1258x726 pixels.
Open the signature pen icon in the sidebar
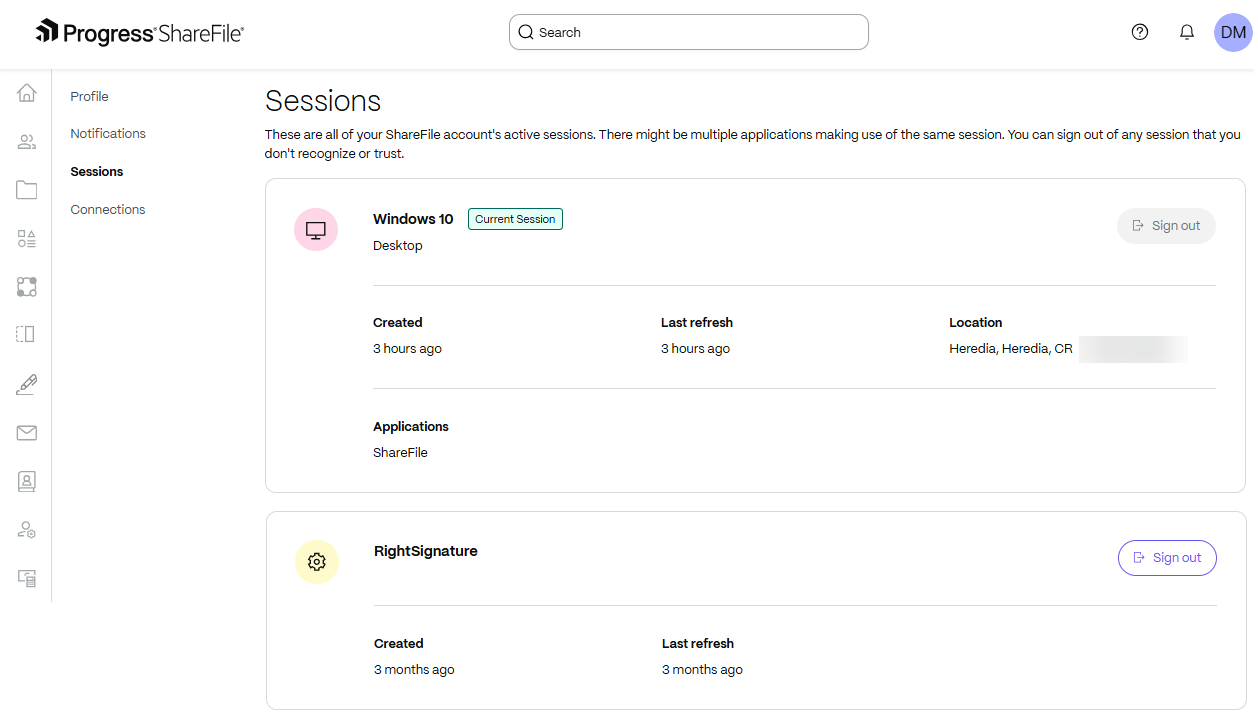[27, 384]
